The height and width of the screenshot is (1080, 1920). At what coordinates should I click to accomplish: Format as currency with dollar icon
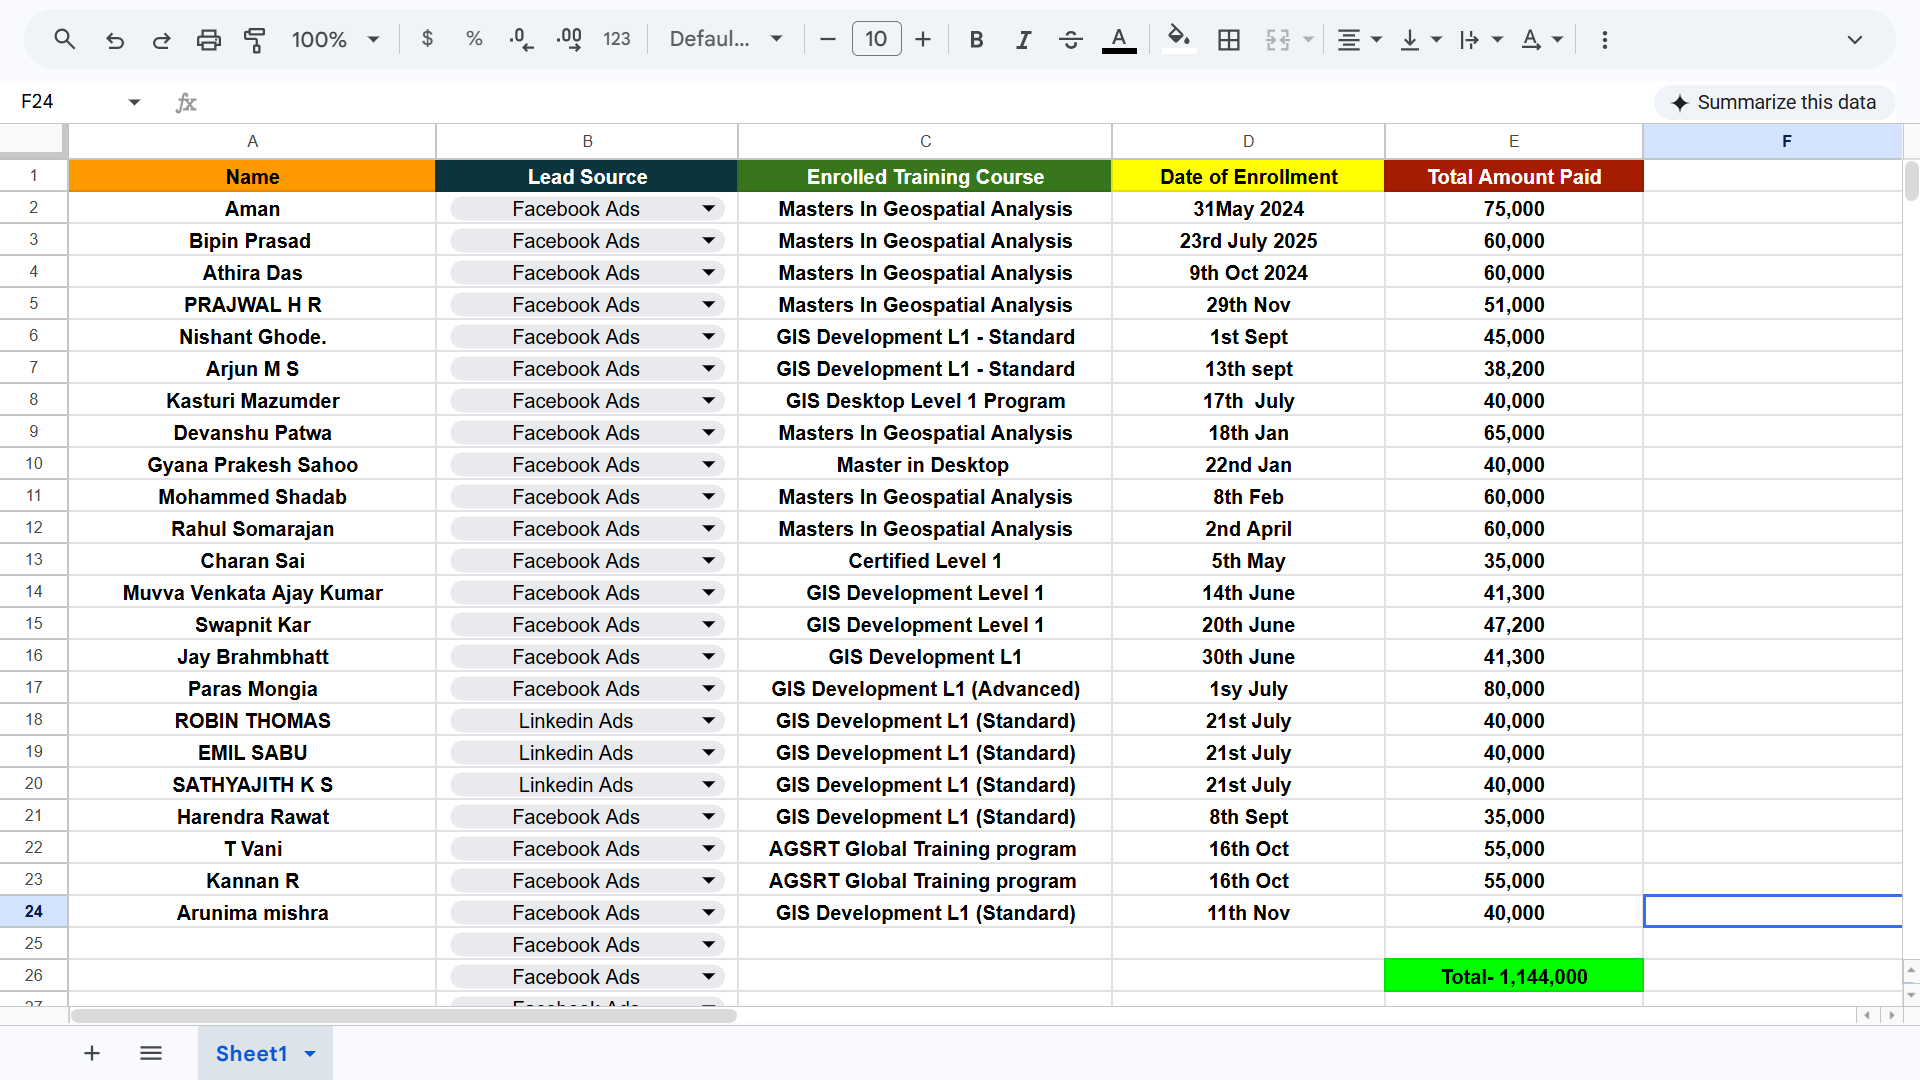[x=428, y=39]
